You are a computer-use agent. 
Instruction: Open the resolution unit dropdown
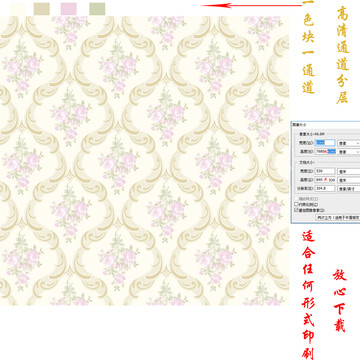coord(349,189)
